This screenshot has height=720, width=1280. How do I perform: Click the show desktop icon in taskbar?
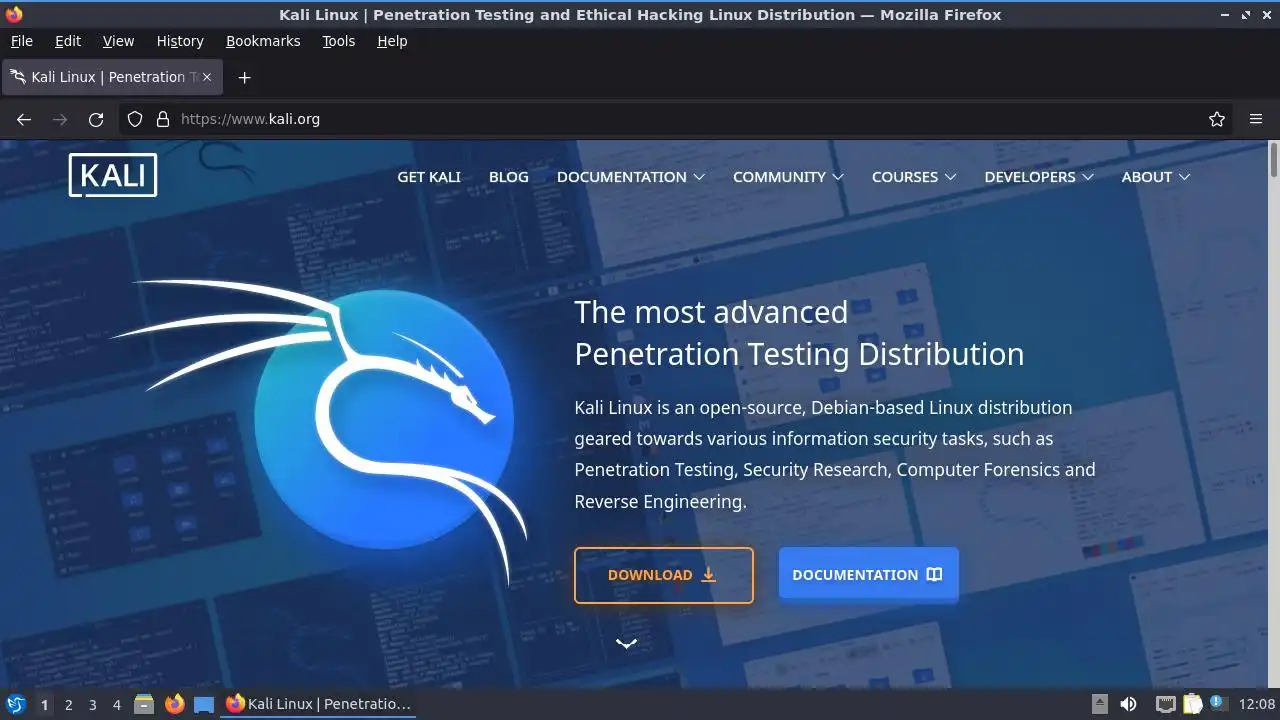tap(204, 704)
